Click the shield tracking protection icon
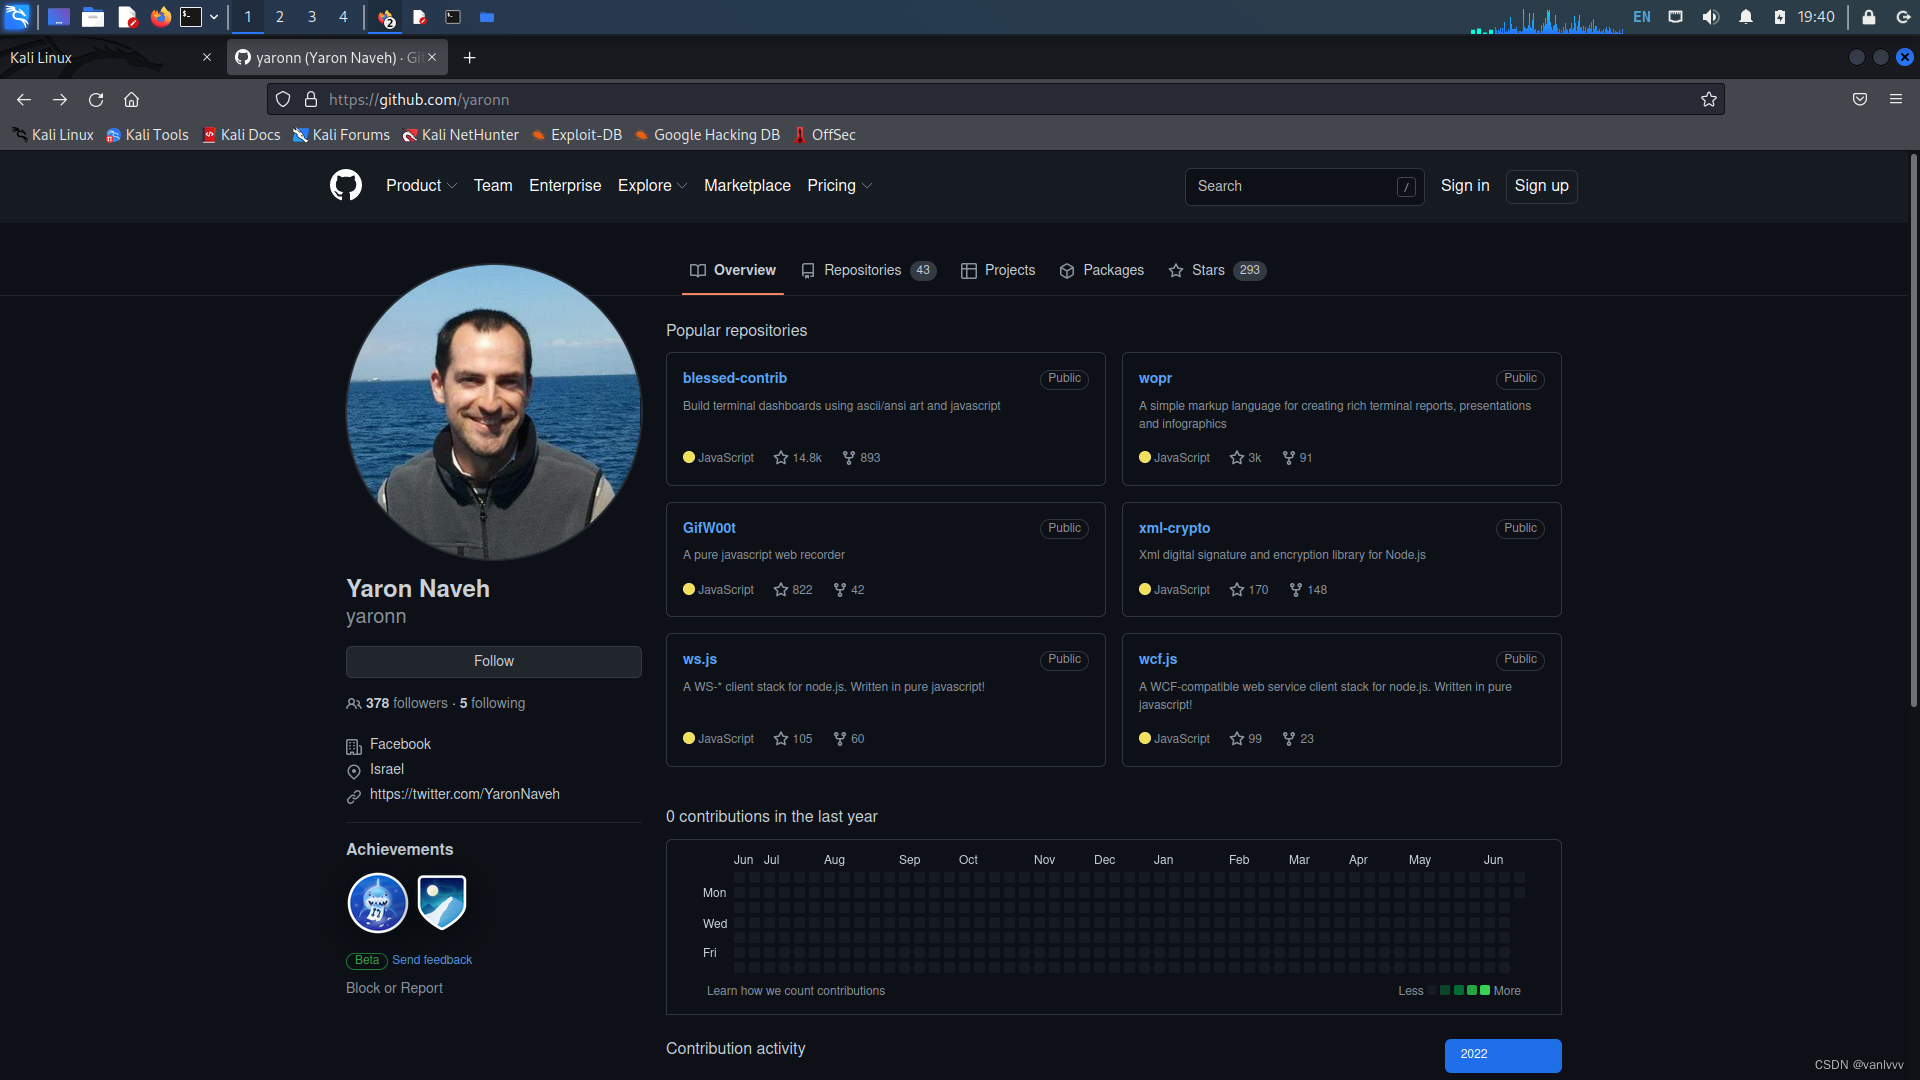The width and height of the screenshot is (1920, 1080). point(283,99)
